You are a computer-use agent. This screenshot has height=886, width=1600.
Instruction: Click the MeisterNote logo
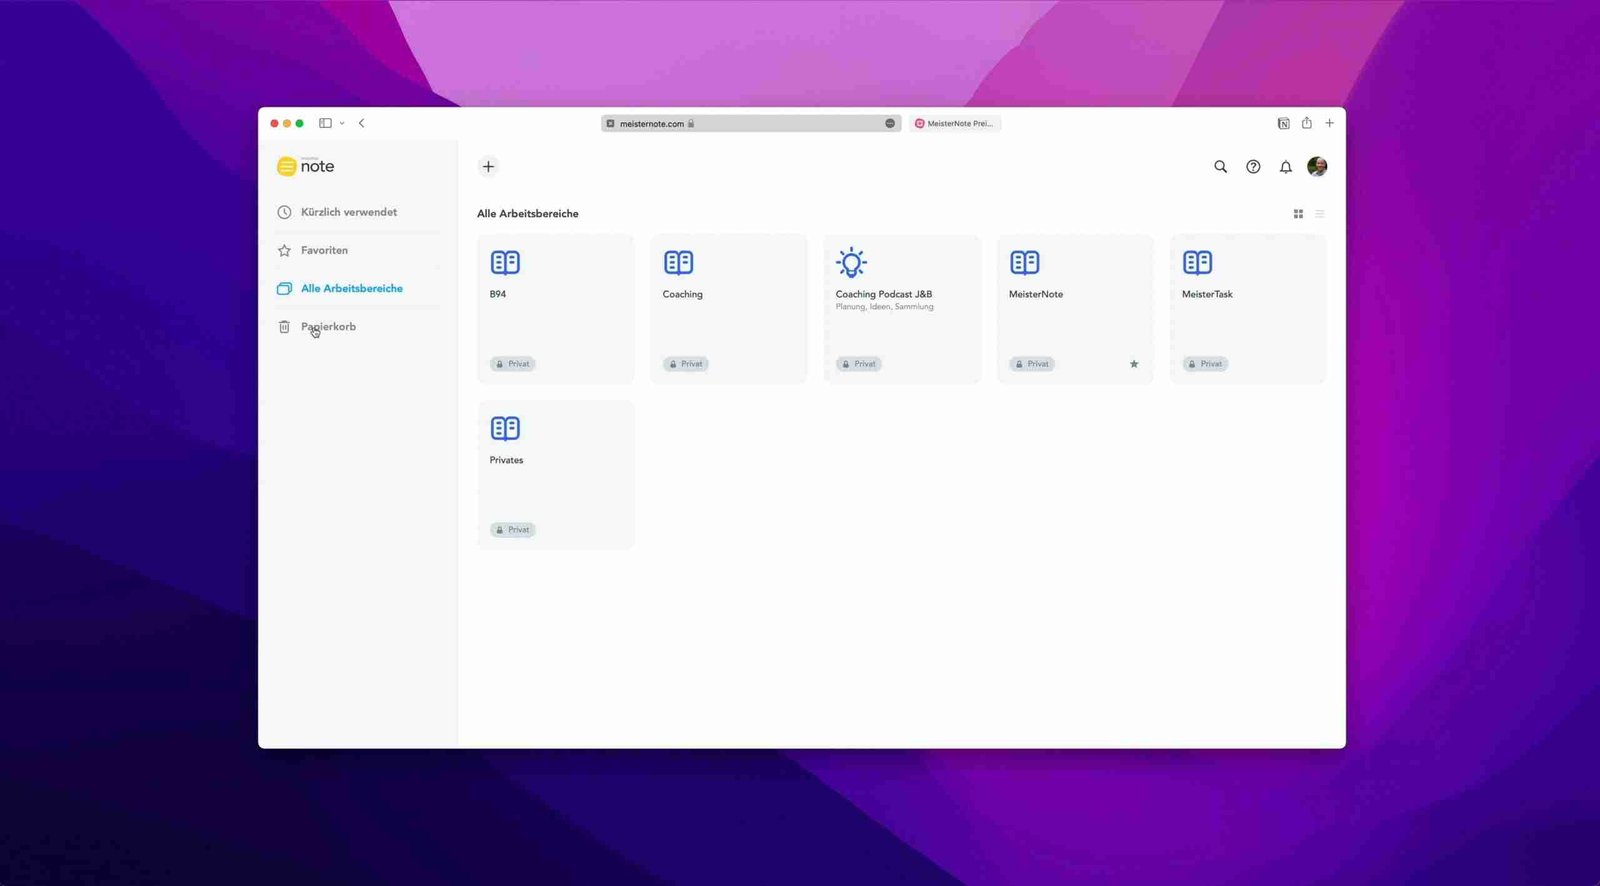pyautogui.click(x=306, y=166)
